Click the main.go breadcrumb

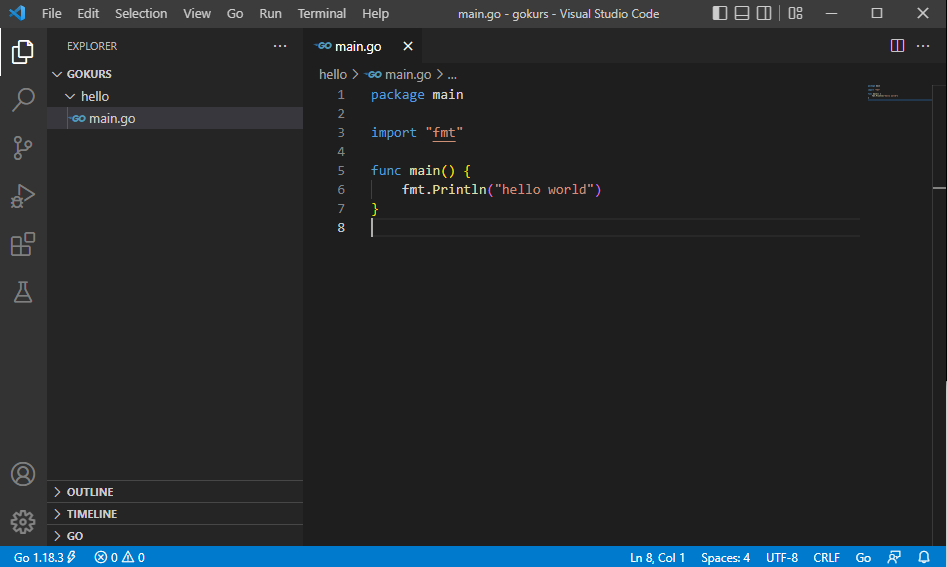(399, 74)
